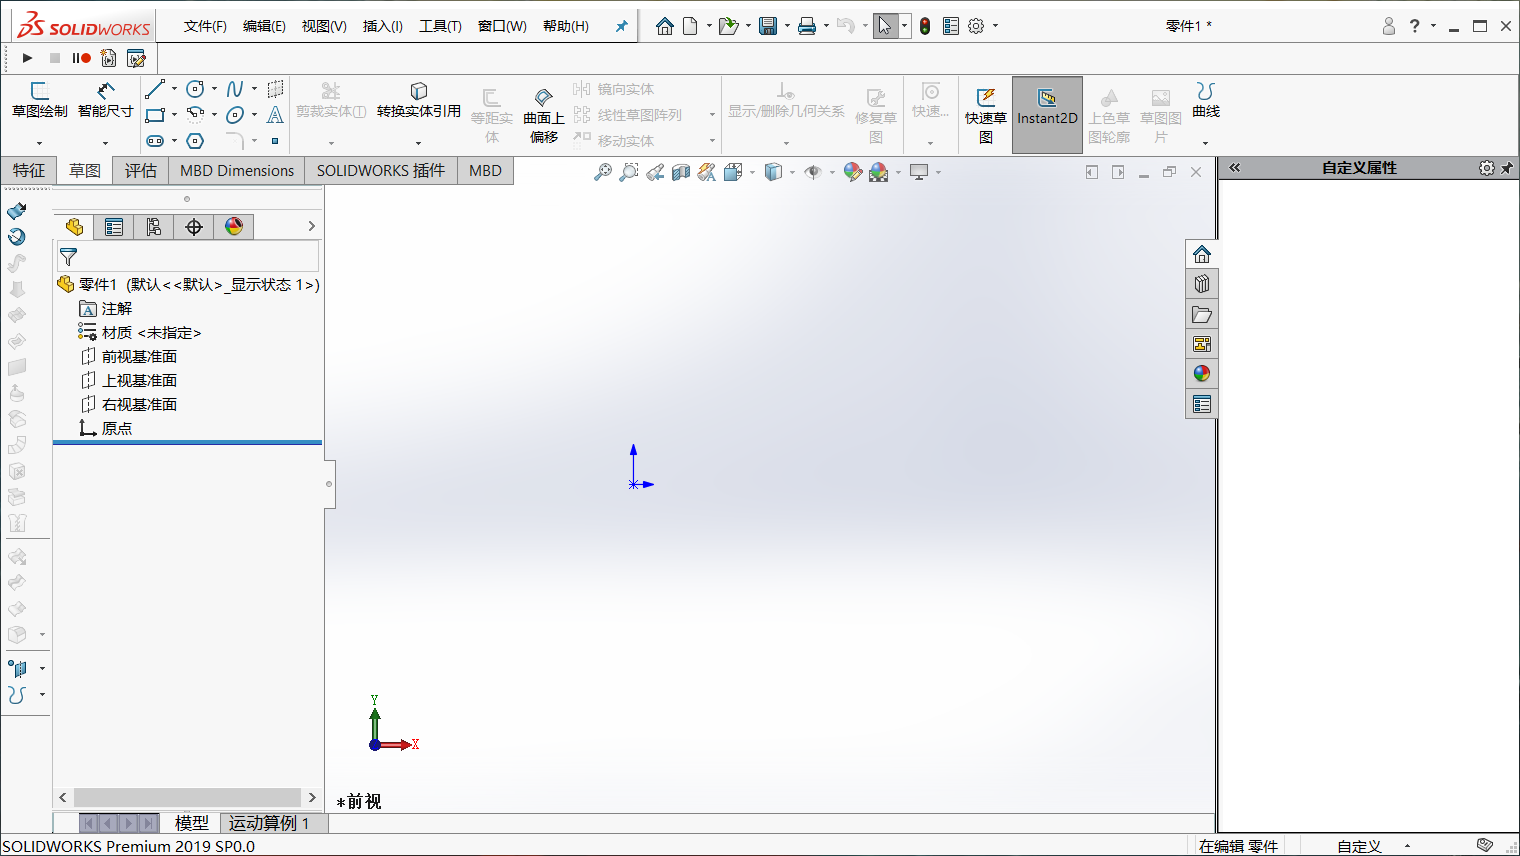Click the Save icon in title toolbar
1520x856 pixels.
(768, 26)
